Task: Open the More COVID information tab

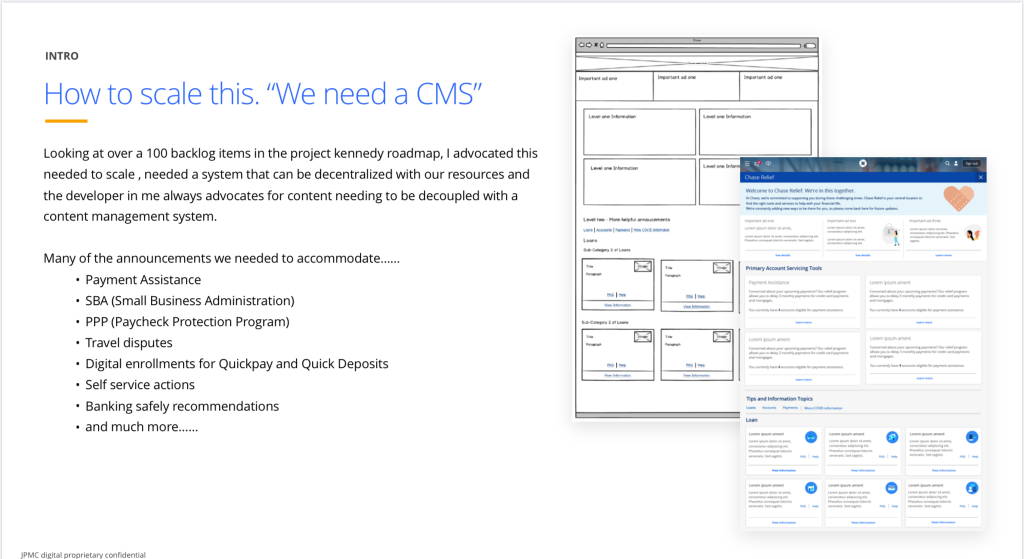Action: 824,408
